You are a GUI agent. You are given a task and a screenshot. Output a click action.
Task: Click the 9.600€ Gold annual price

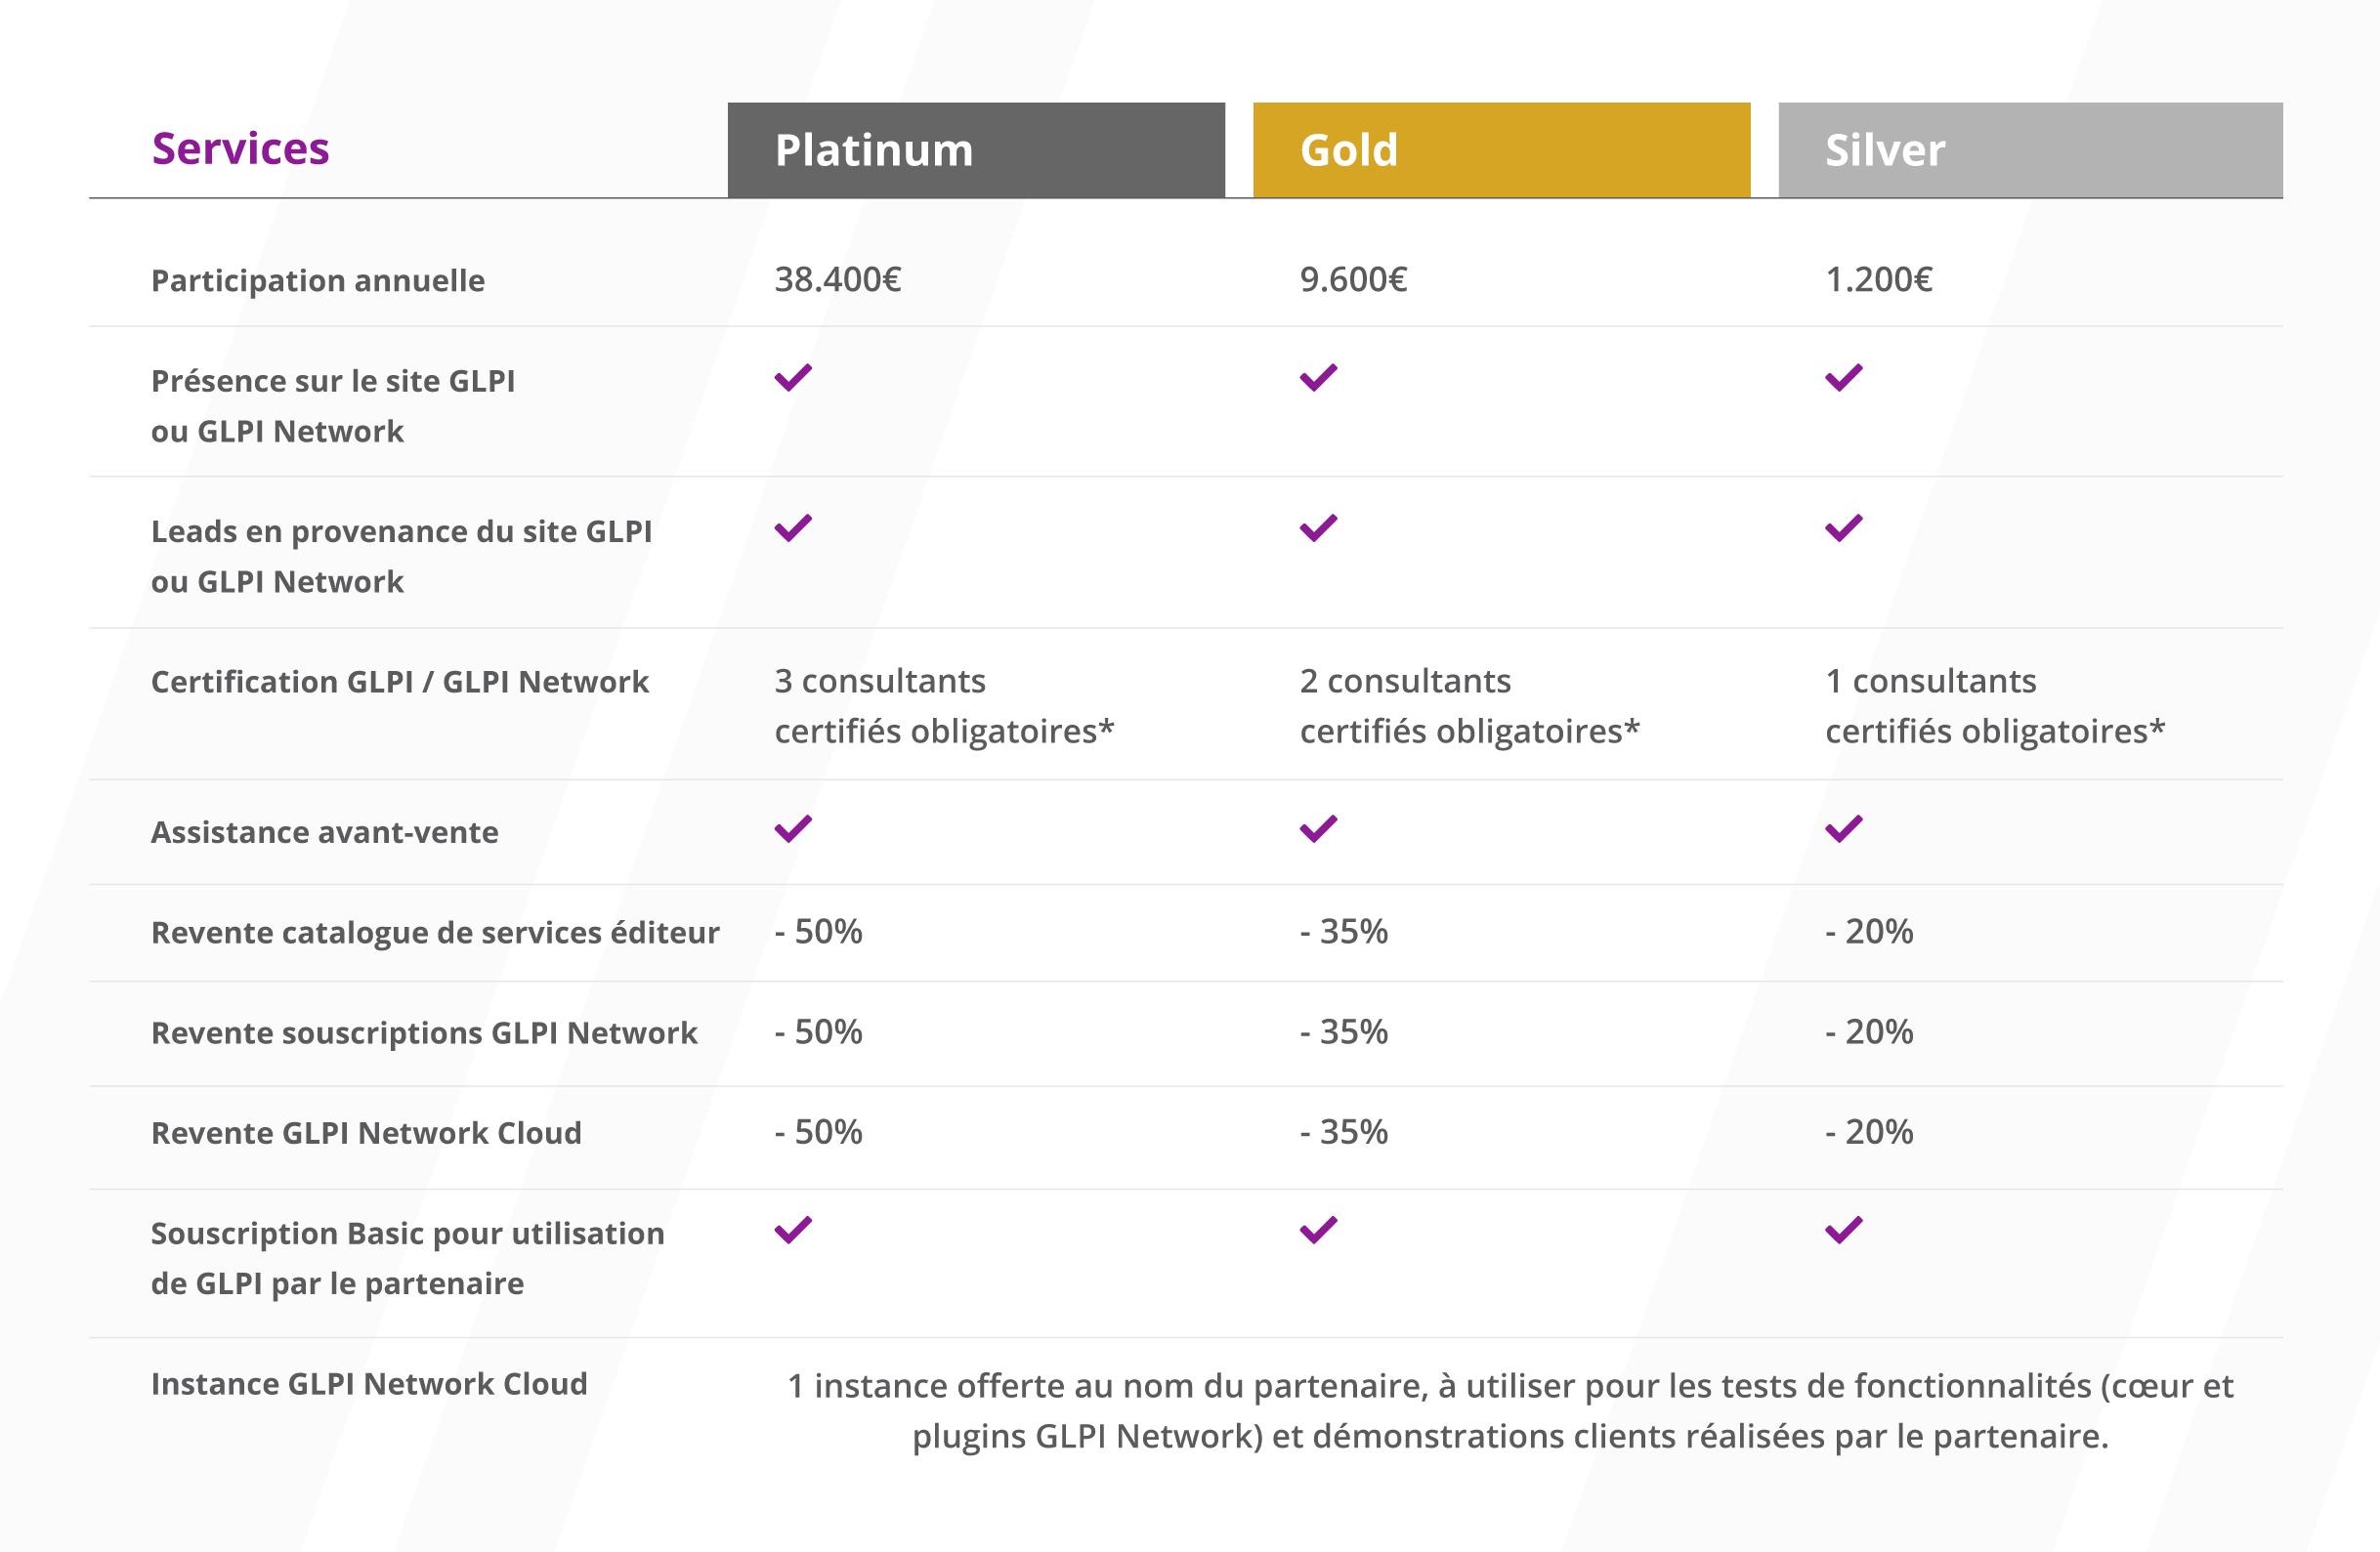coord(1353,279)
